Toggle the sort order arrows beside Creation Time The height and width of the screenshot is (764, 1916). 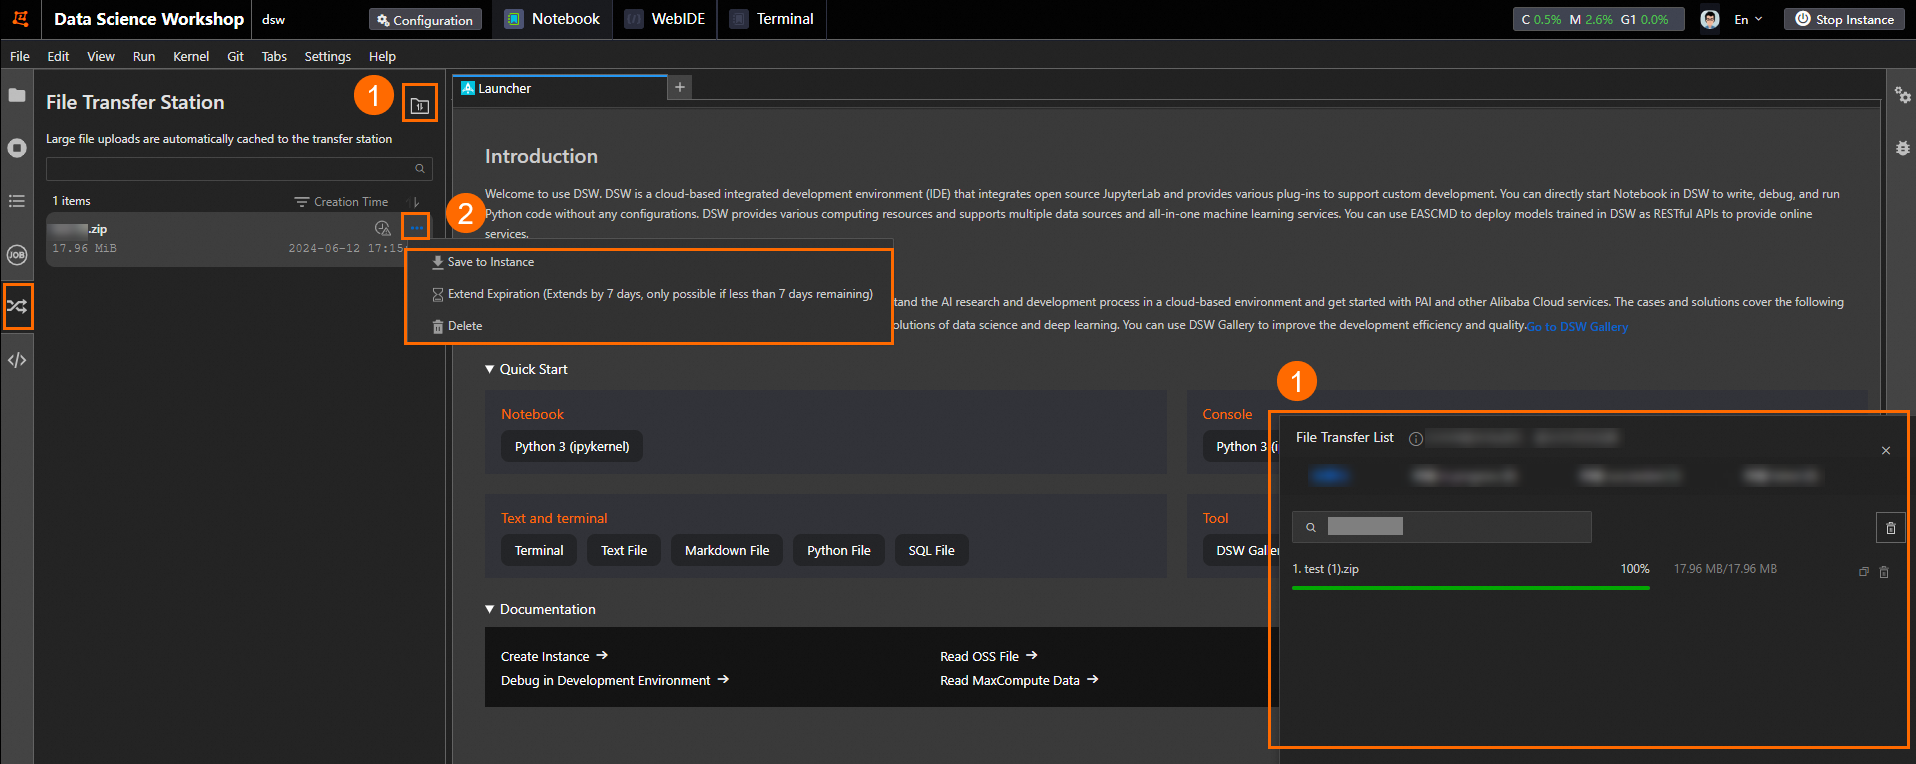416,202
